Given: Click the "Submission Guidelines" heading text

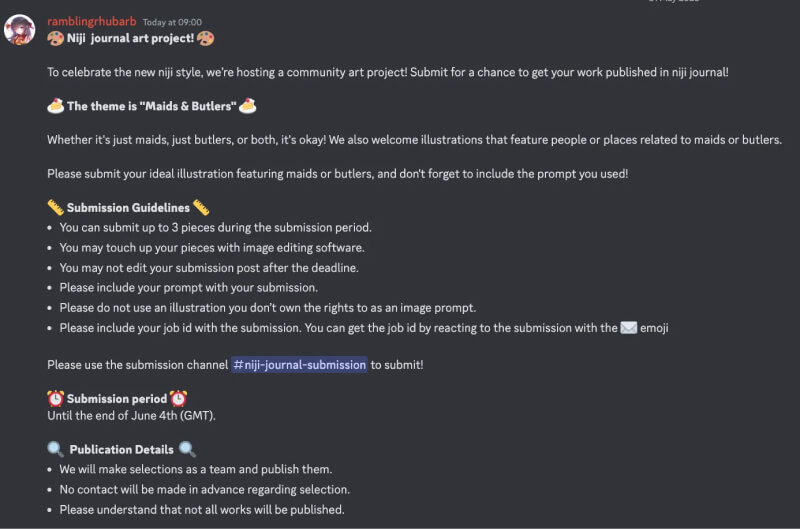Looking at the screenshot, I should 128,208.
